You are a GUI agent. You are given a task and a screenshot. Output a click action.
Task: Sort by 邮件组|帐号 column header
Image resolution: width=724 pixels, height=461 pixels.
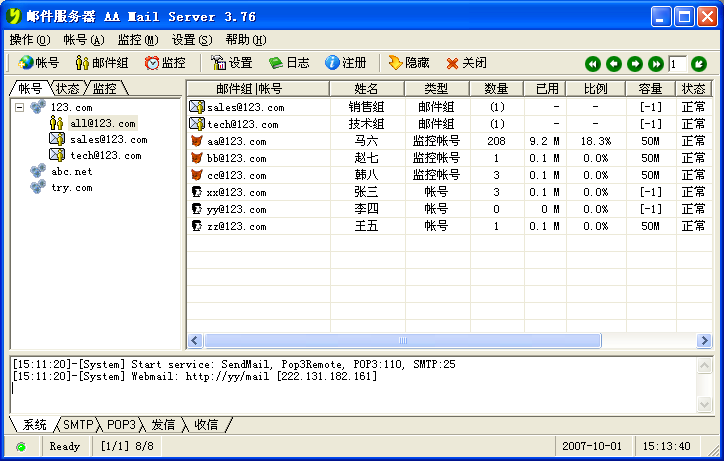coord(258,88)
